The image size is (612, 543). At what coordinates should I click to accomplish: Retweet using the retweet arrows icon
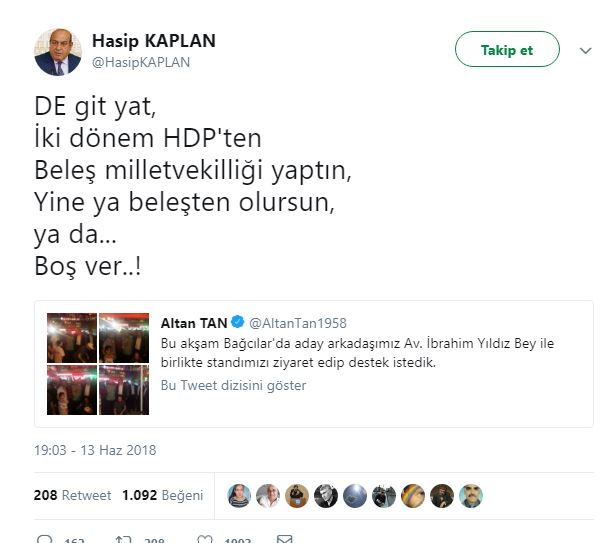(x=123, y=539)
